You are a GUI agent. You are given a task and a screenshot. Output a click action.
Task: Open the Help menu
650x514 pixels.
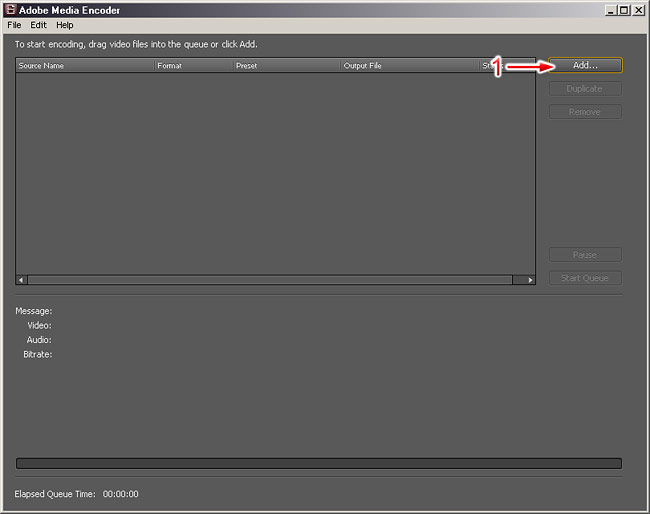pyautogui.click(x=65, y=25)
